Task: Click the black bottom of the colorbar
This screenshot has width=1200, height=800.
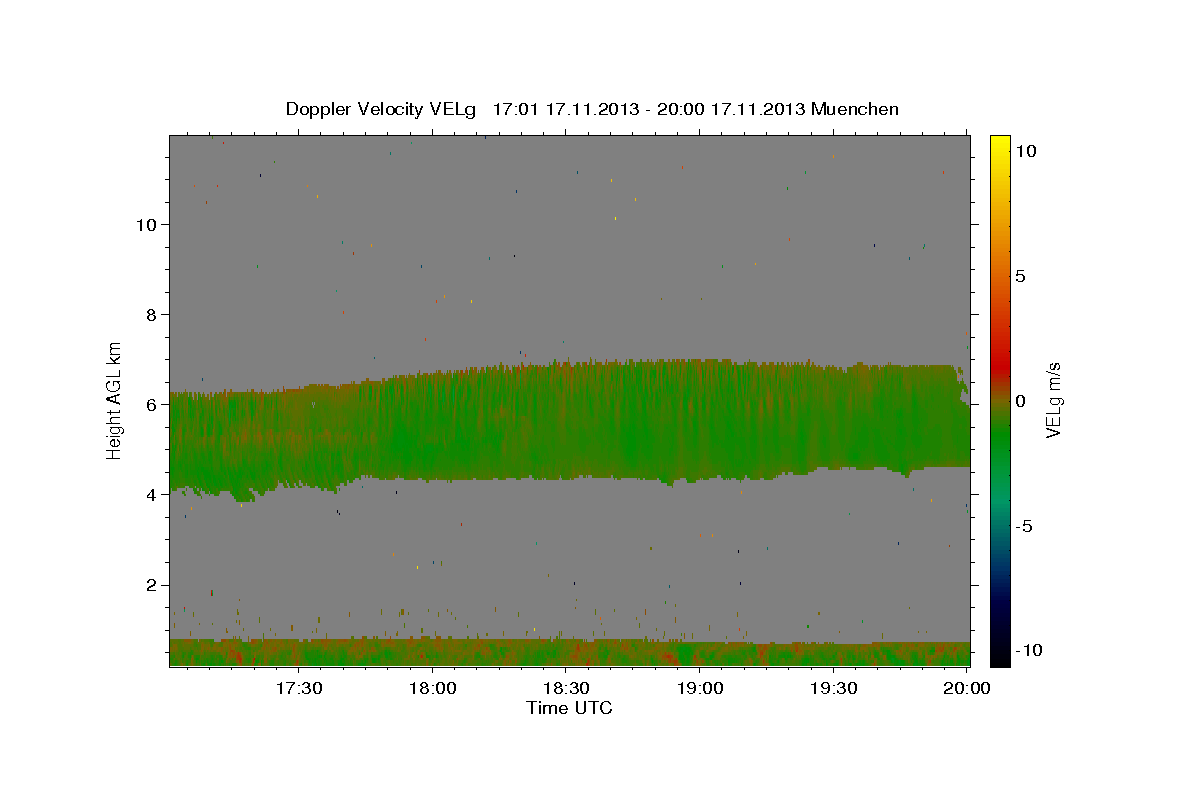Action: pos(1000,655)
